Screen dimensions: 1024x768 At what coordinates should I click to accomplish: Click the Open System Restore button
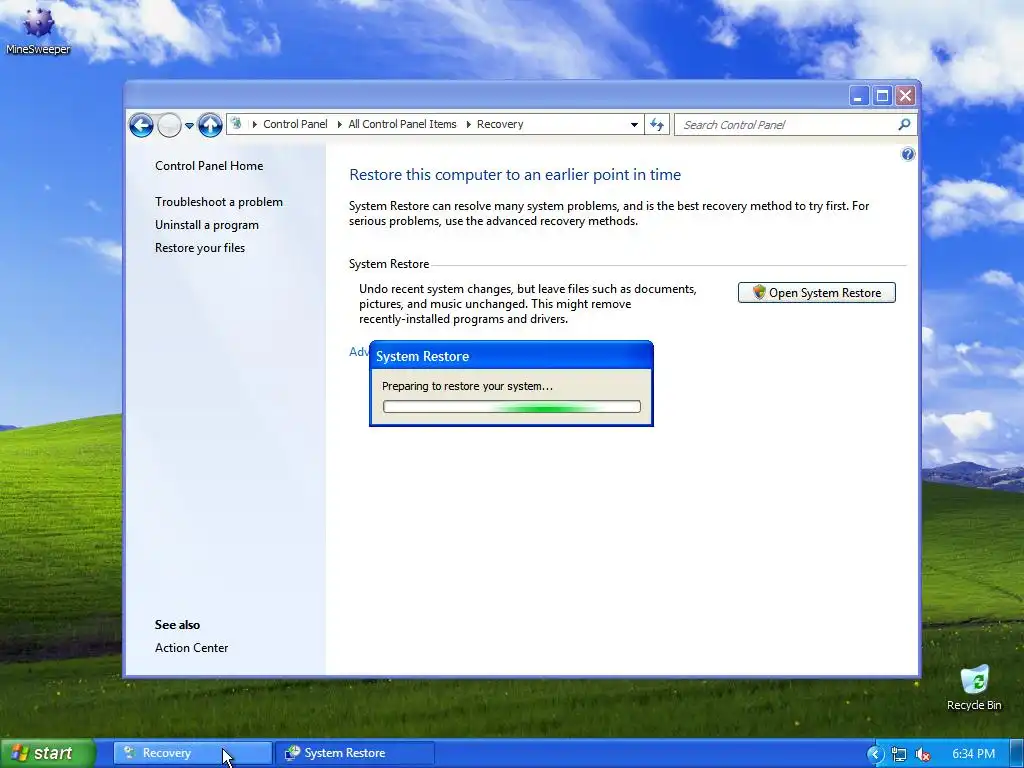click(816, 293)
